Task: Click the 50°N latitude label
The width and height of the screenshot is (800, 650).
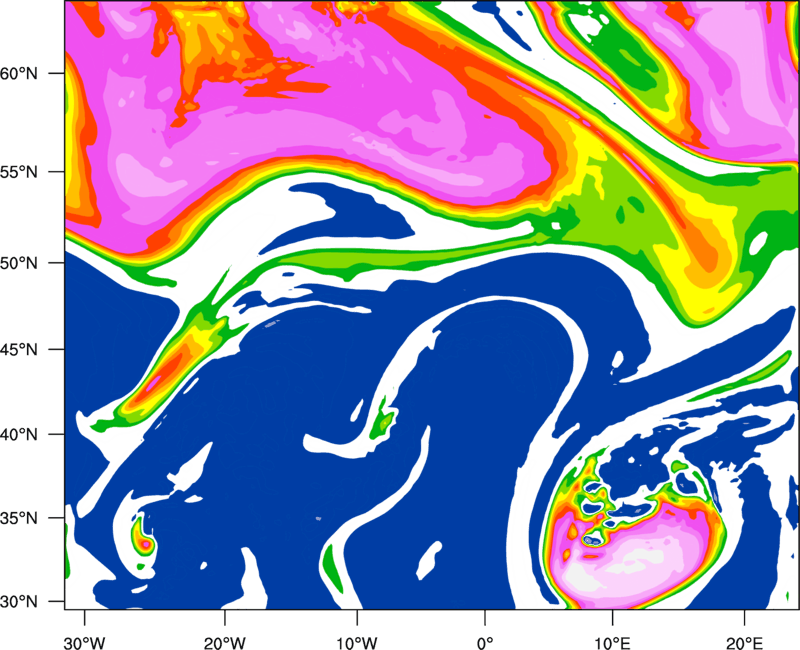Action: 18,263
